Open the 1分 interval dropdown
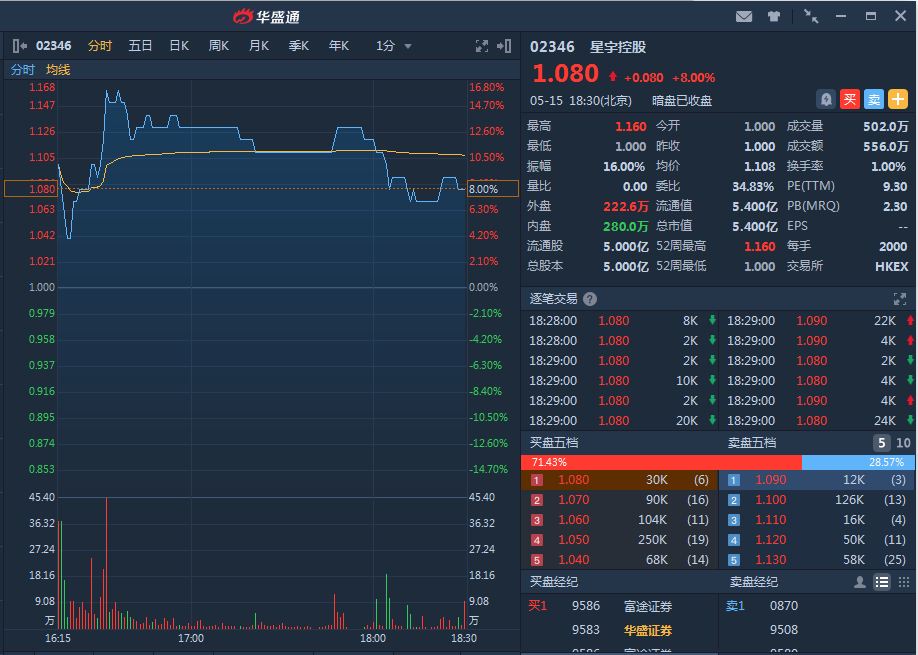 pos(393,46)
